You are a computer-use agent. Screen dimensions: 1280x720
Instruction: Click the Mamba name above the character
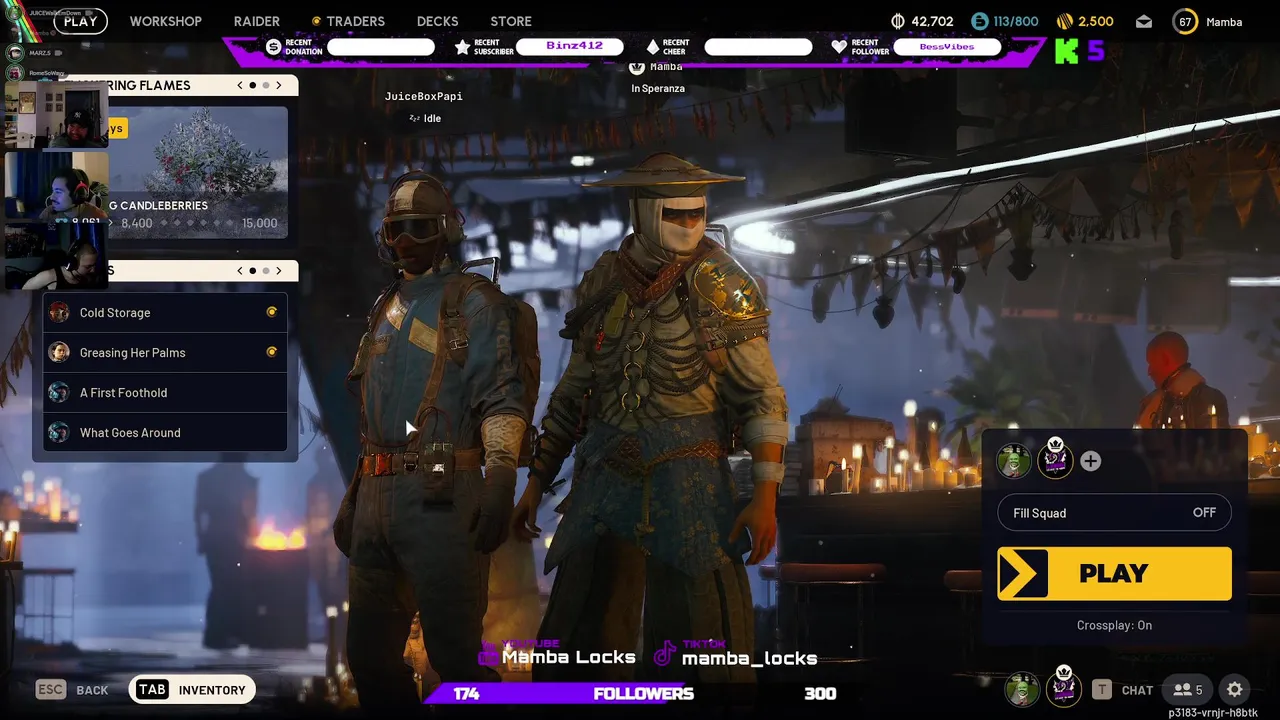(666, 66)
